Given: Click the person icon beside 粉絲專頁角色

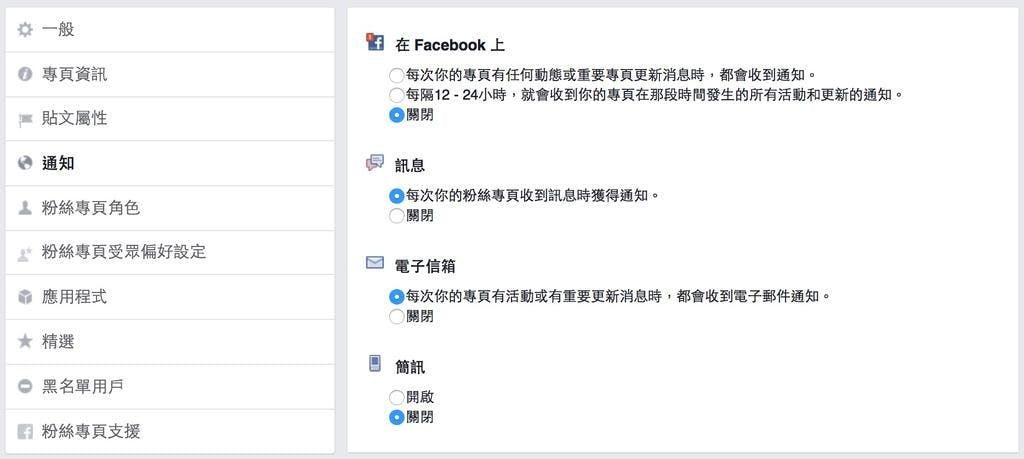Looking at the screenshot, I should [25, 208].
